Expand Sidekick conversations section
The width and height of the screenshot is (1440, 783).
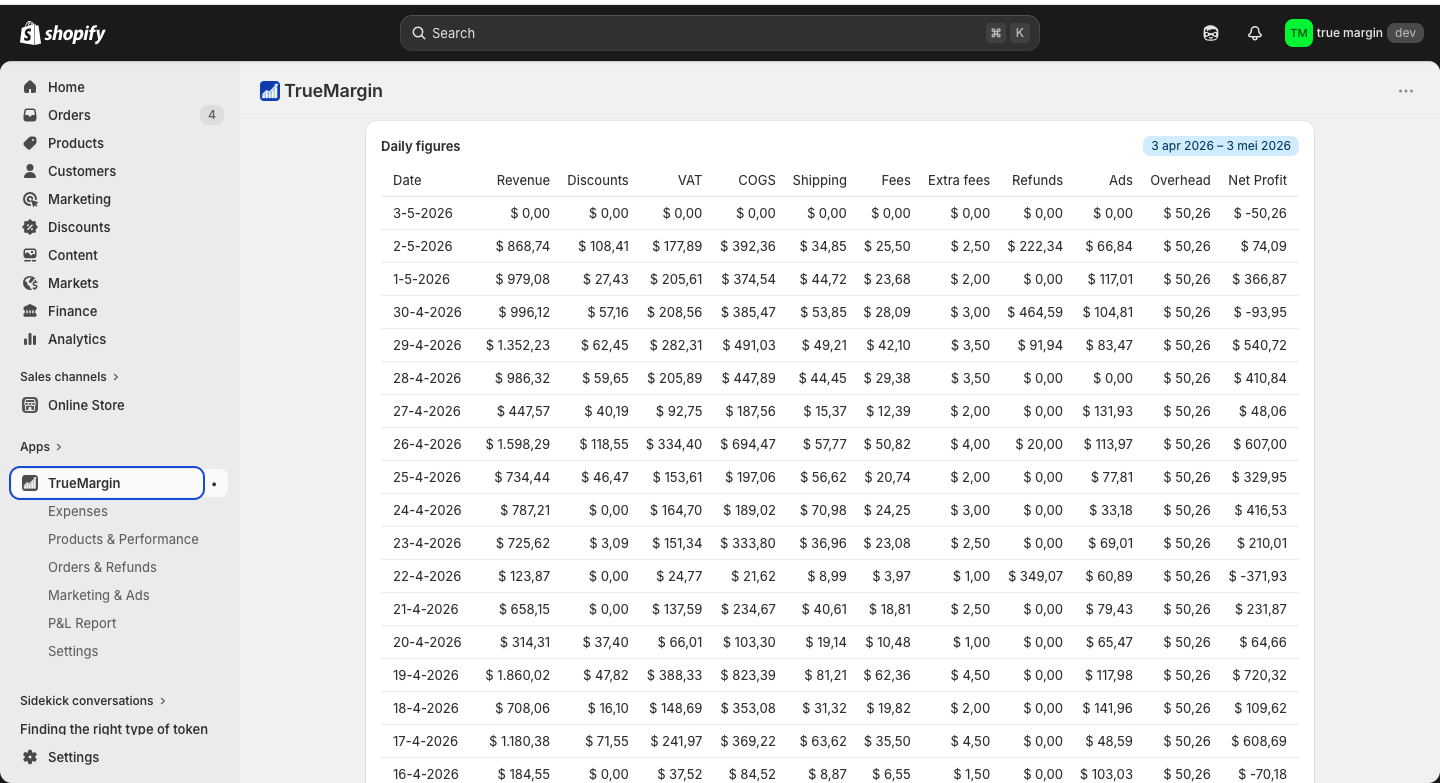[x=93, y=701]
